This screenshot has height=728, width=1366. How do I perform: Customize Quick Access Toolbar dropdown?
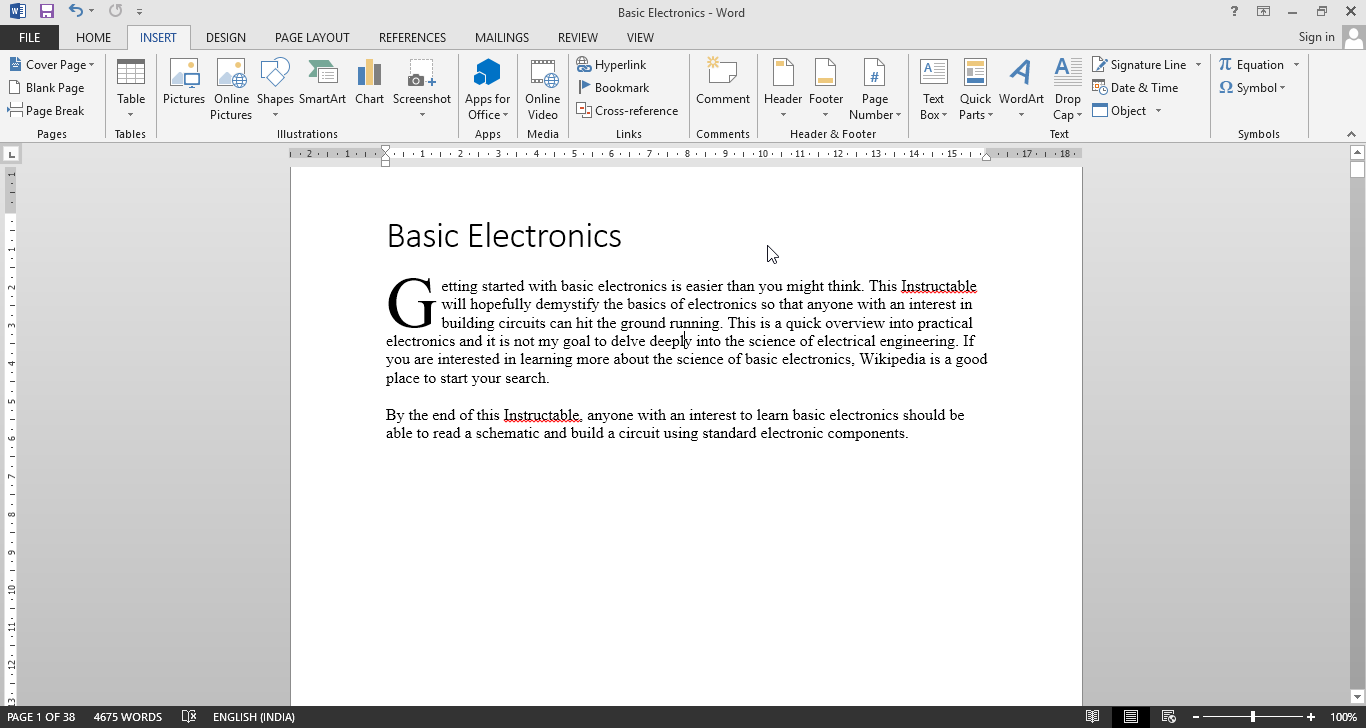tap(139, 12)
